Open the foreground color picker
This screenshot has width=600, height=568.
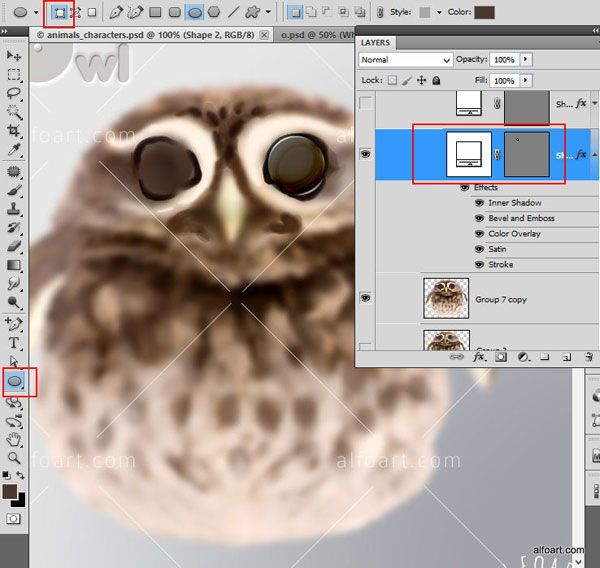9,491
